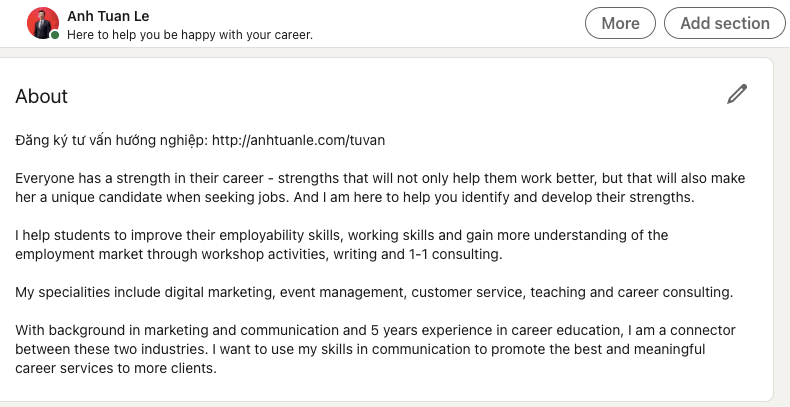
Task: Click the green online status dot
Action: pyautogui.click(x=55, y=35)
